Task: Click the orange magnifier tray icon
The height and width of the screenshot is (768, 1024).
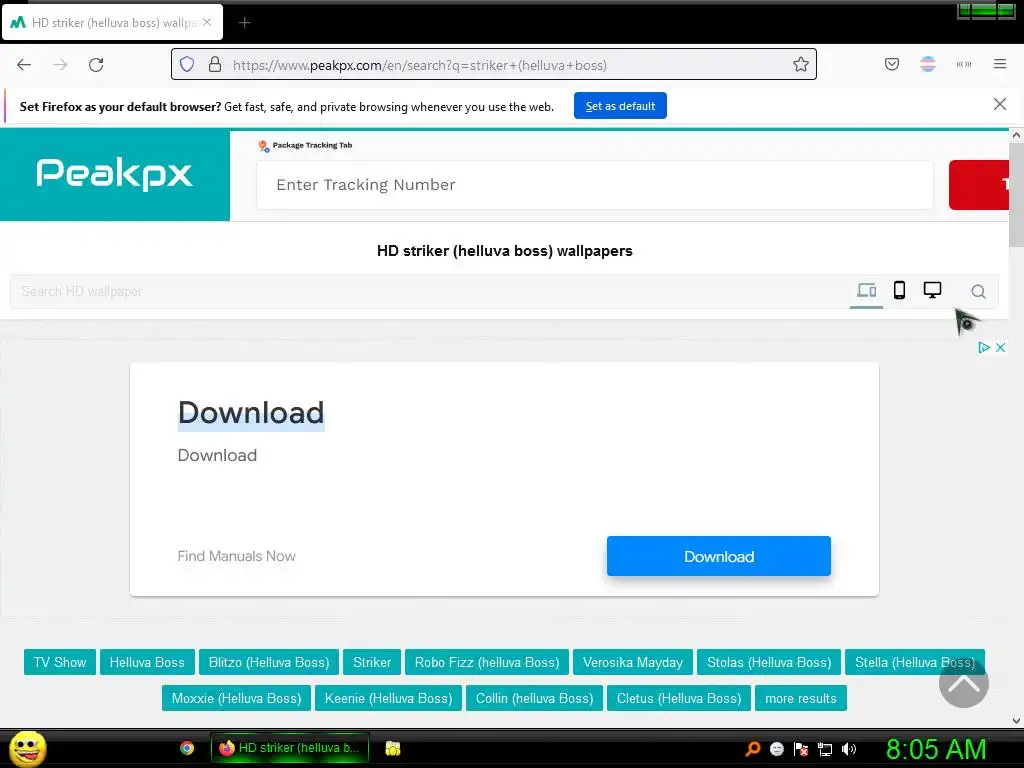Action: [x=753, y=749]
